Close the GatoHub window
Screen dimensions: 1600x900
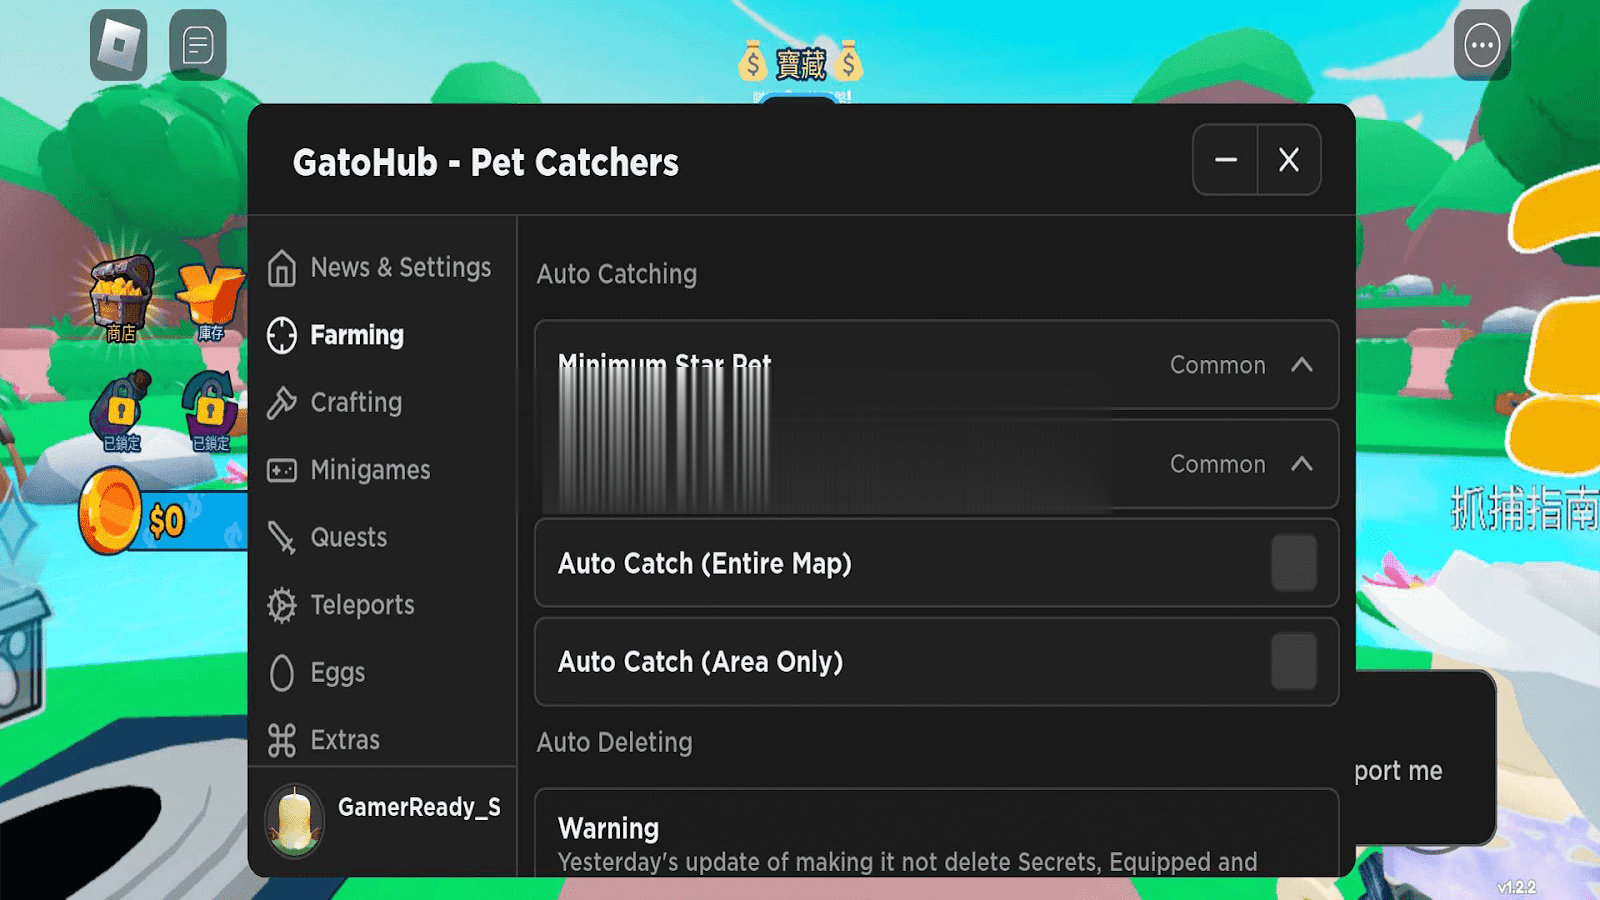1289,160
